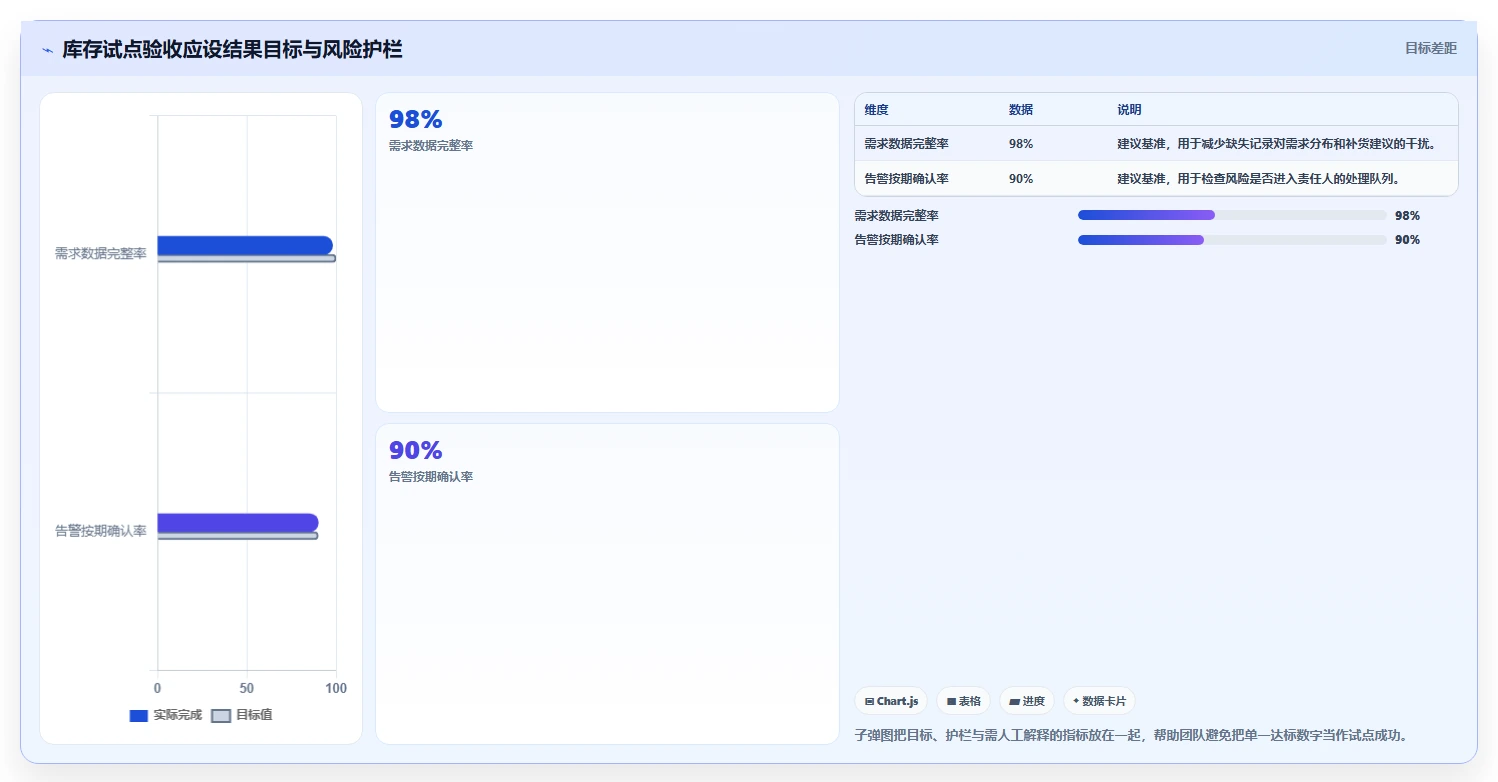The image size is (1498, 782).
Task: Toggle the 实际完成 legend item
Action: coord(166,715)
